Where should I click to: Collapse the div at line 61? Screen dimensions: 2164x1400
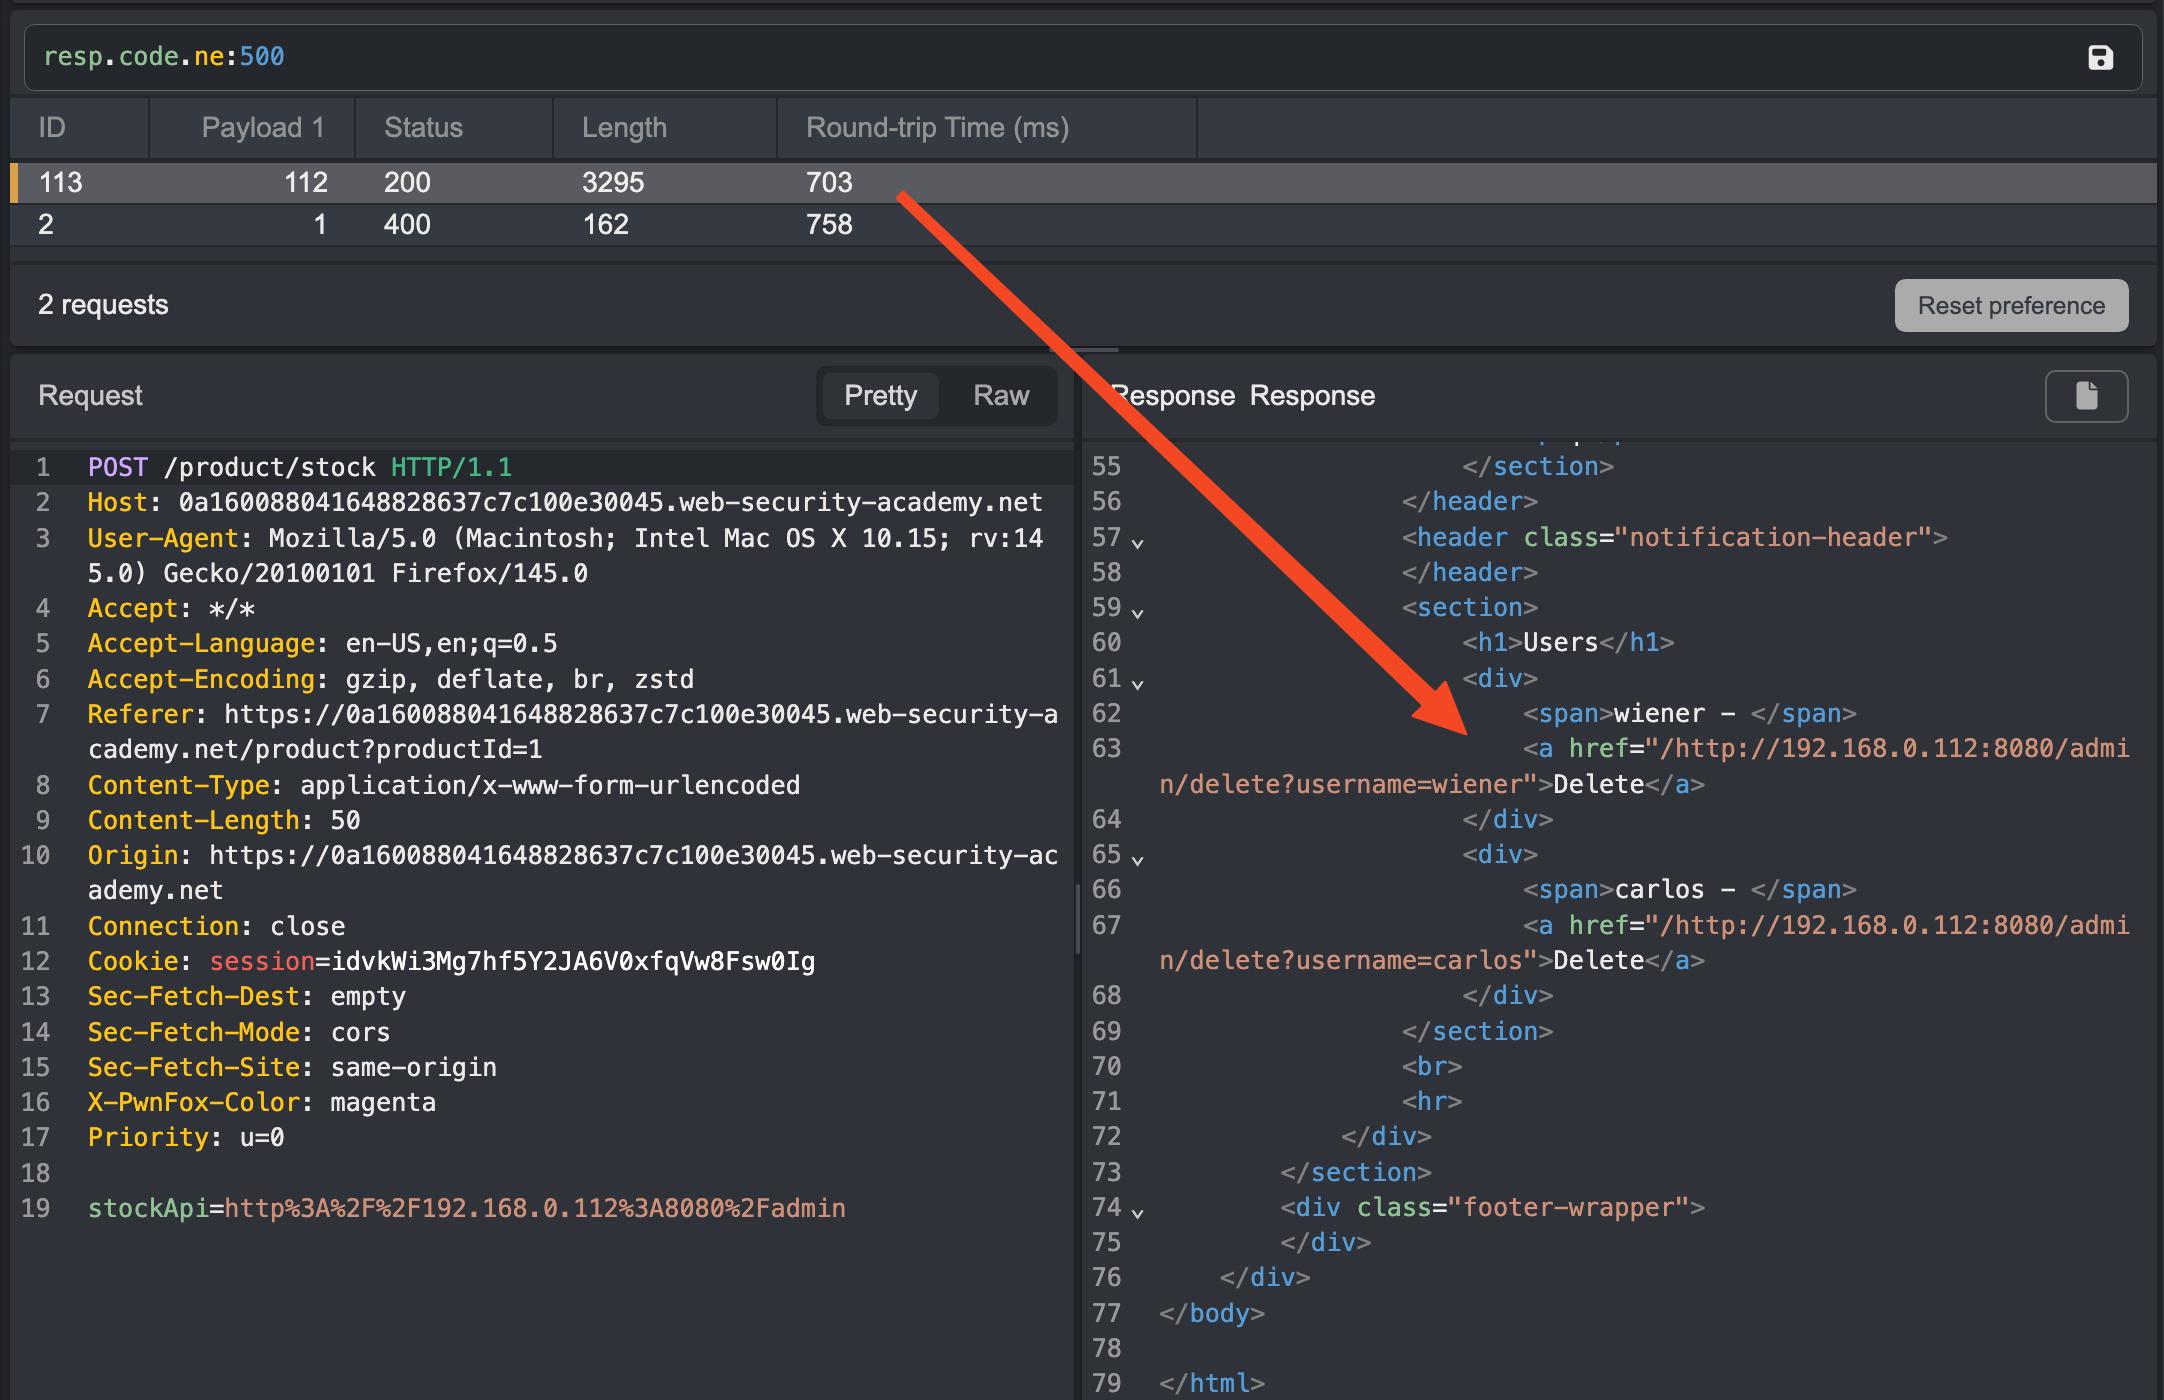pos(1138,684)
